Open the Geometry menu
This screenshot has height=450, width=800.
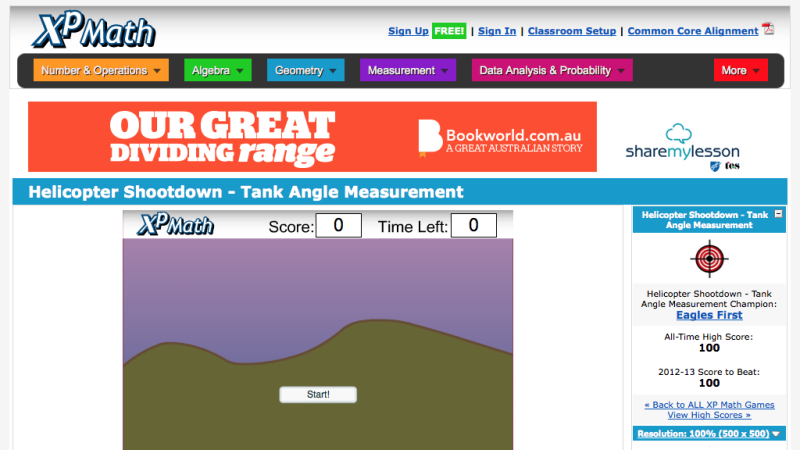click(x=305, y=71)
